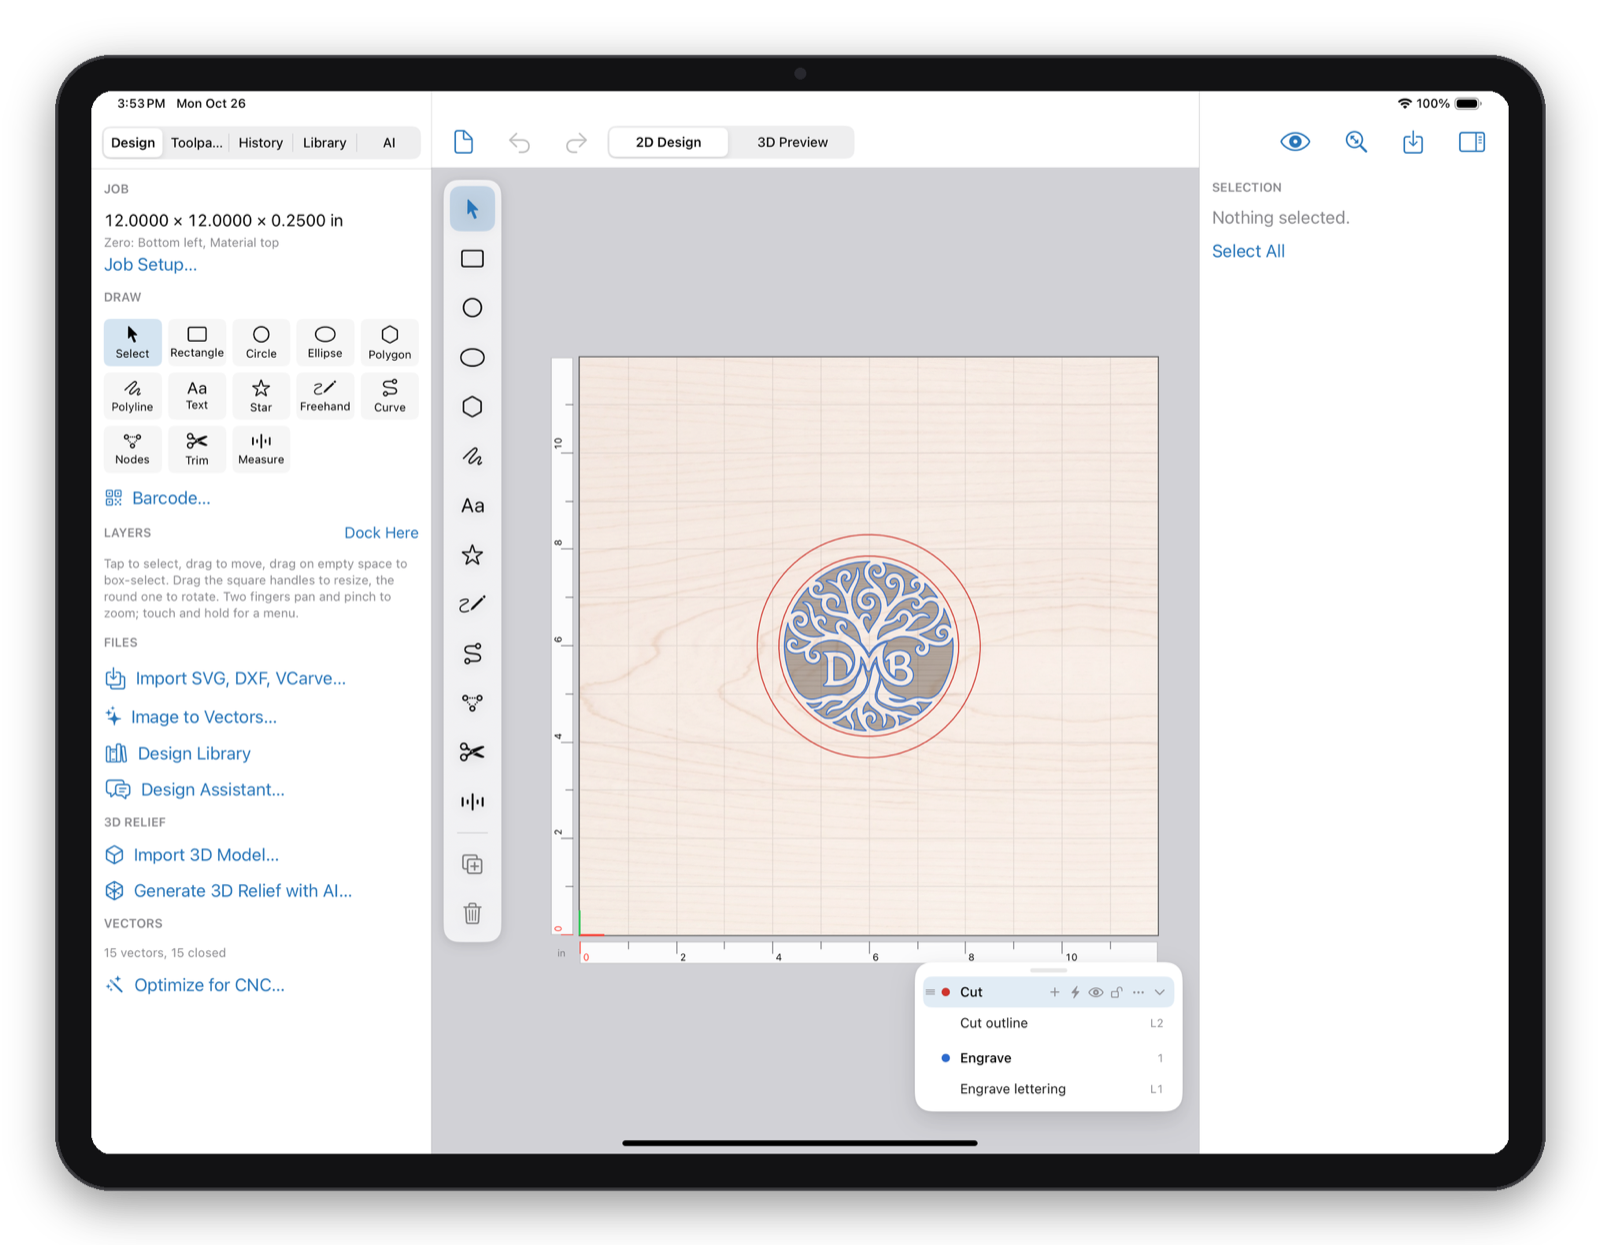Screen dimensions: 1600x1245
Task: Undo the last action
Action: (519, 142)
